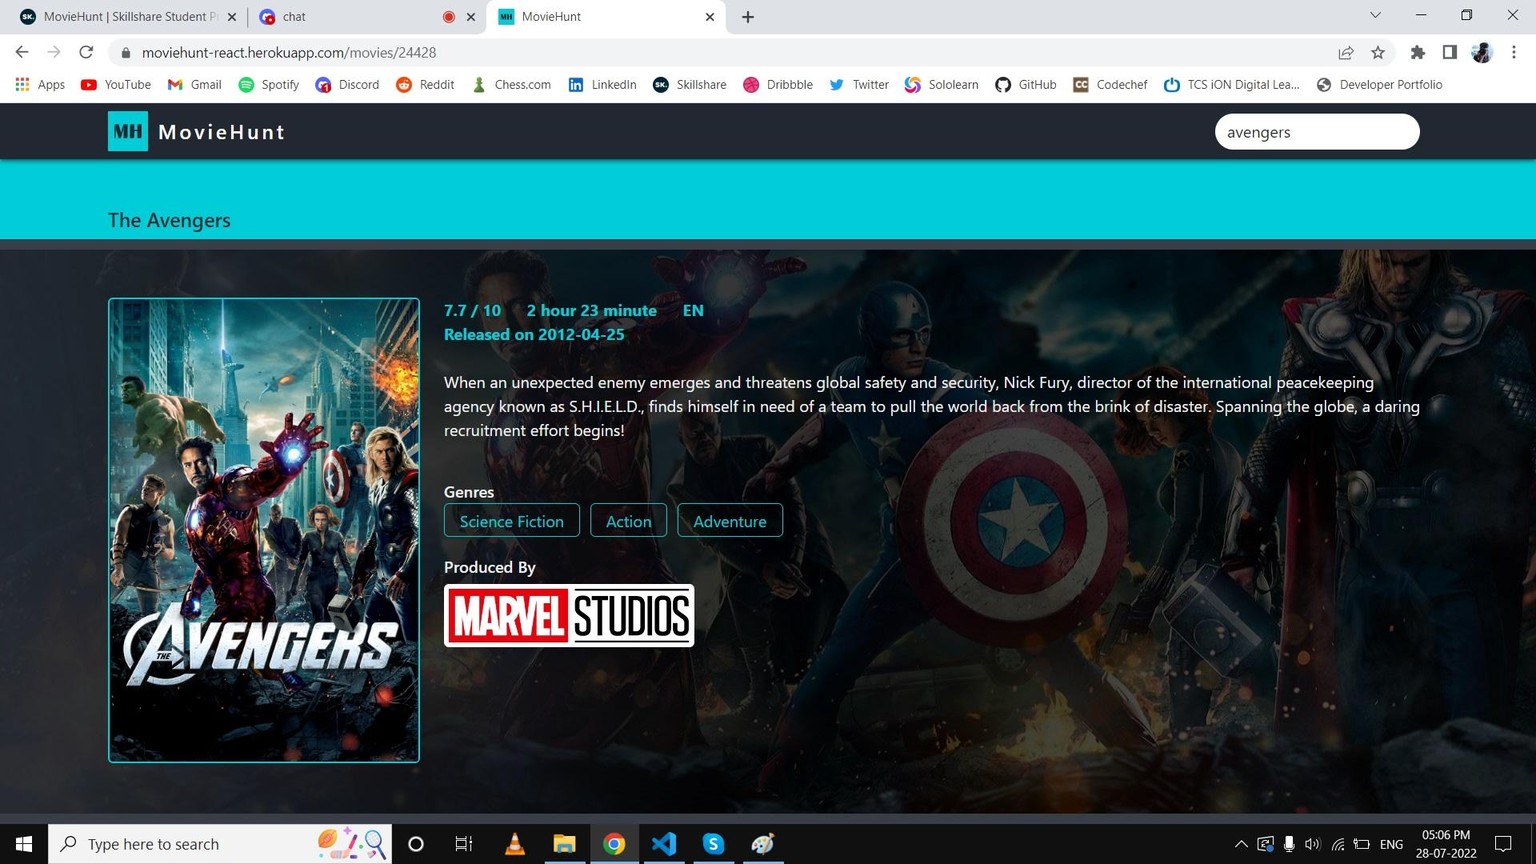
Task: Select the Science Fiction genre tag
Action: [x=512, y=521]
